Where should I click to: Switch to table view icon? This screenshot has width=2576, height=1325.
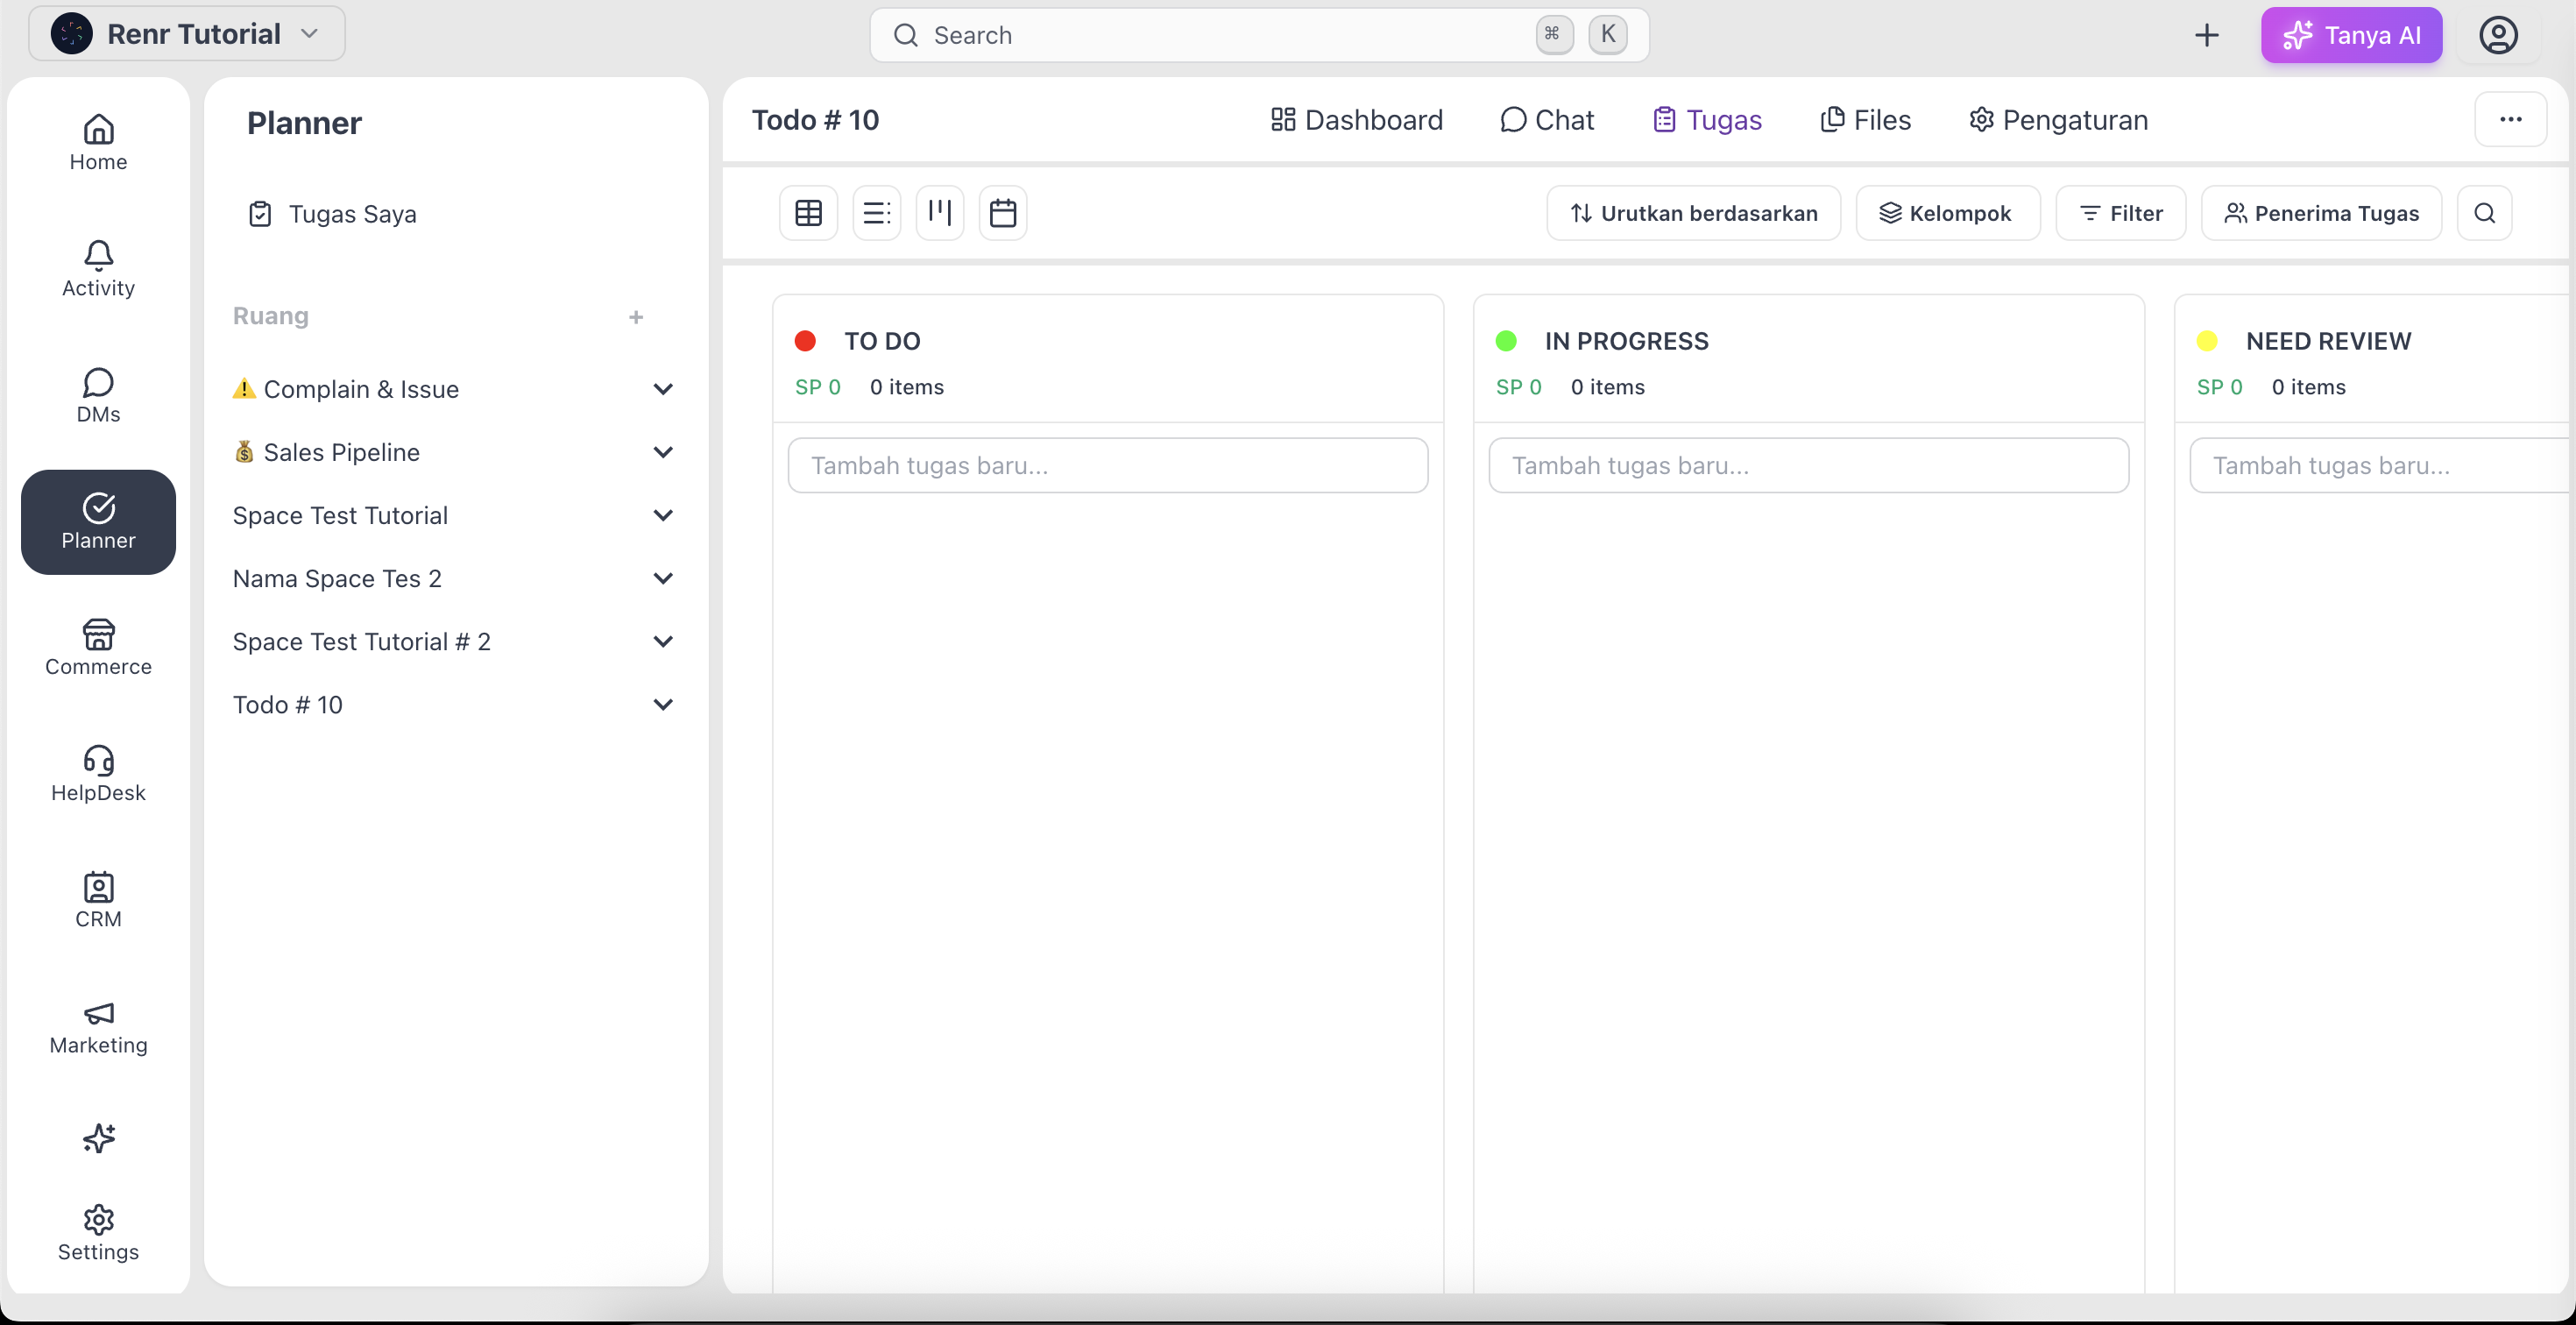[808, 213]
